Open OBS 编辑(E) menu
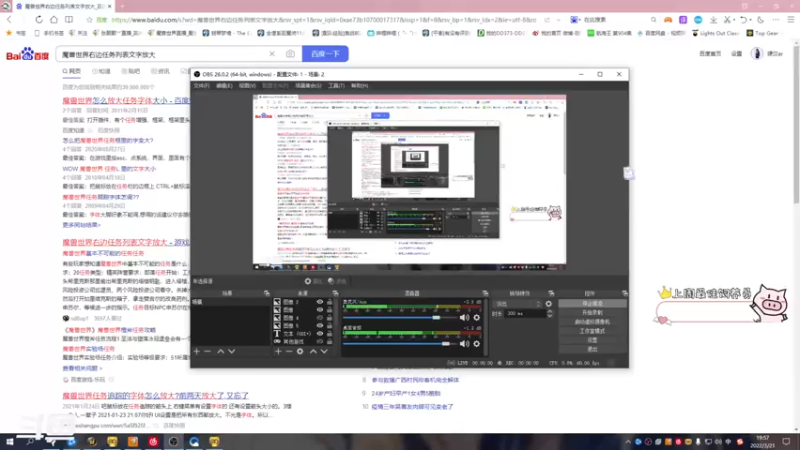 pyautogui.click(x=224, y=86)
